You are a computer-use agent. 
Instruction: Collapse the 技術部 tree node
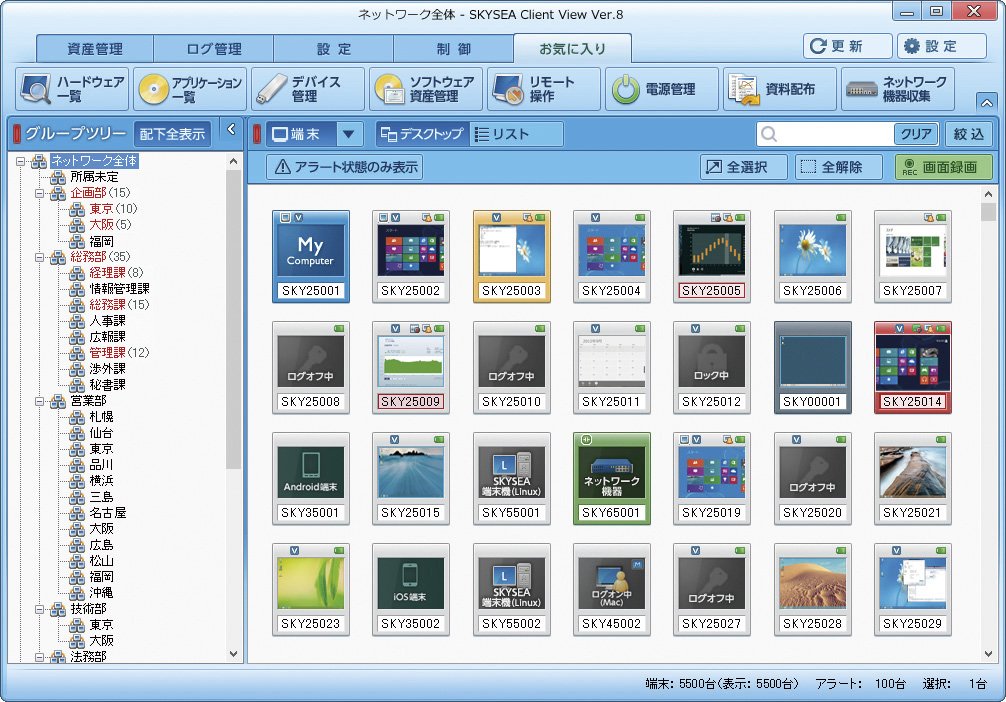pos(40,610)
